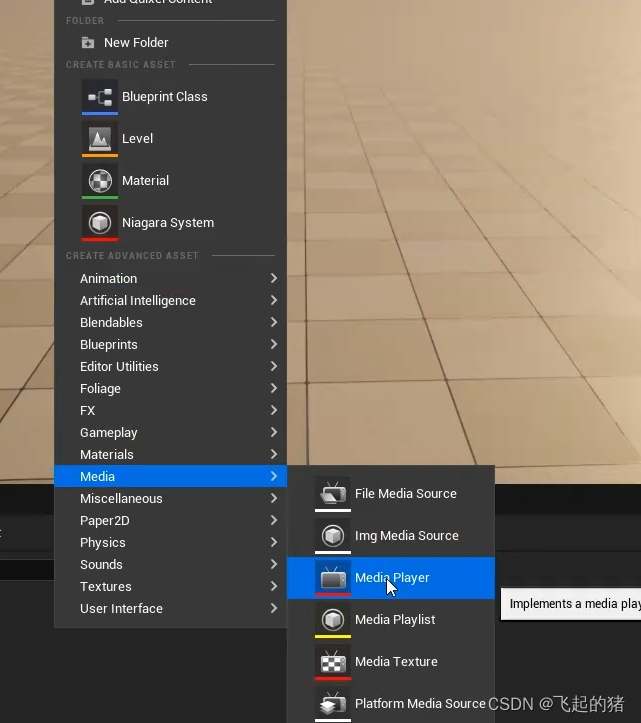
Task: Open the Textures menu entry
Action: click(171, 587)
